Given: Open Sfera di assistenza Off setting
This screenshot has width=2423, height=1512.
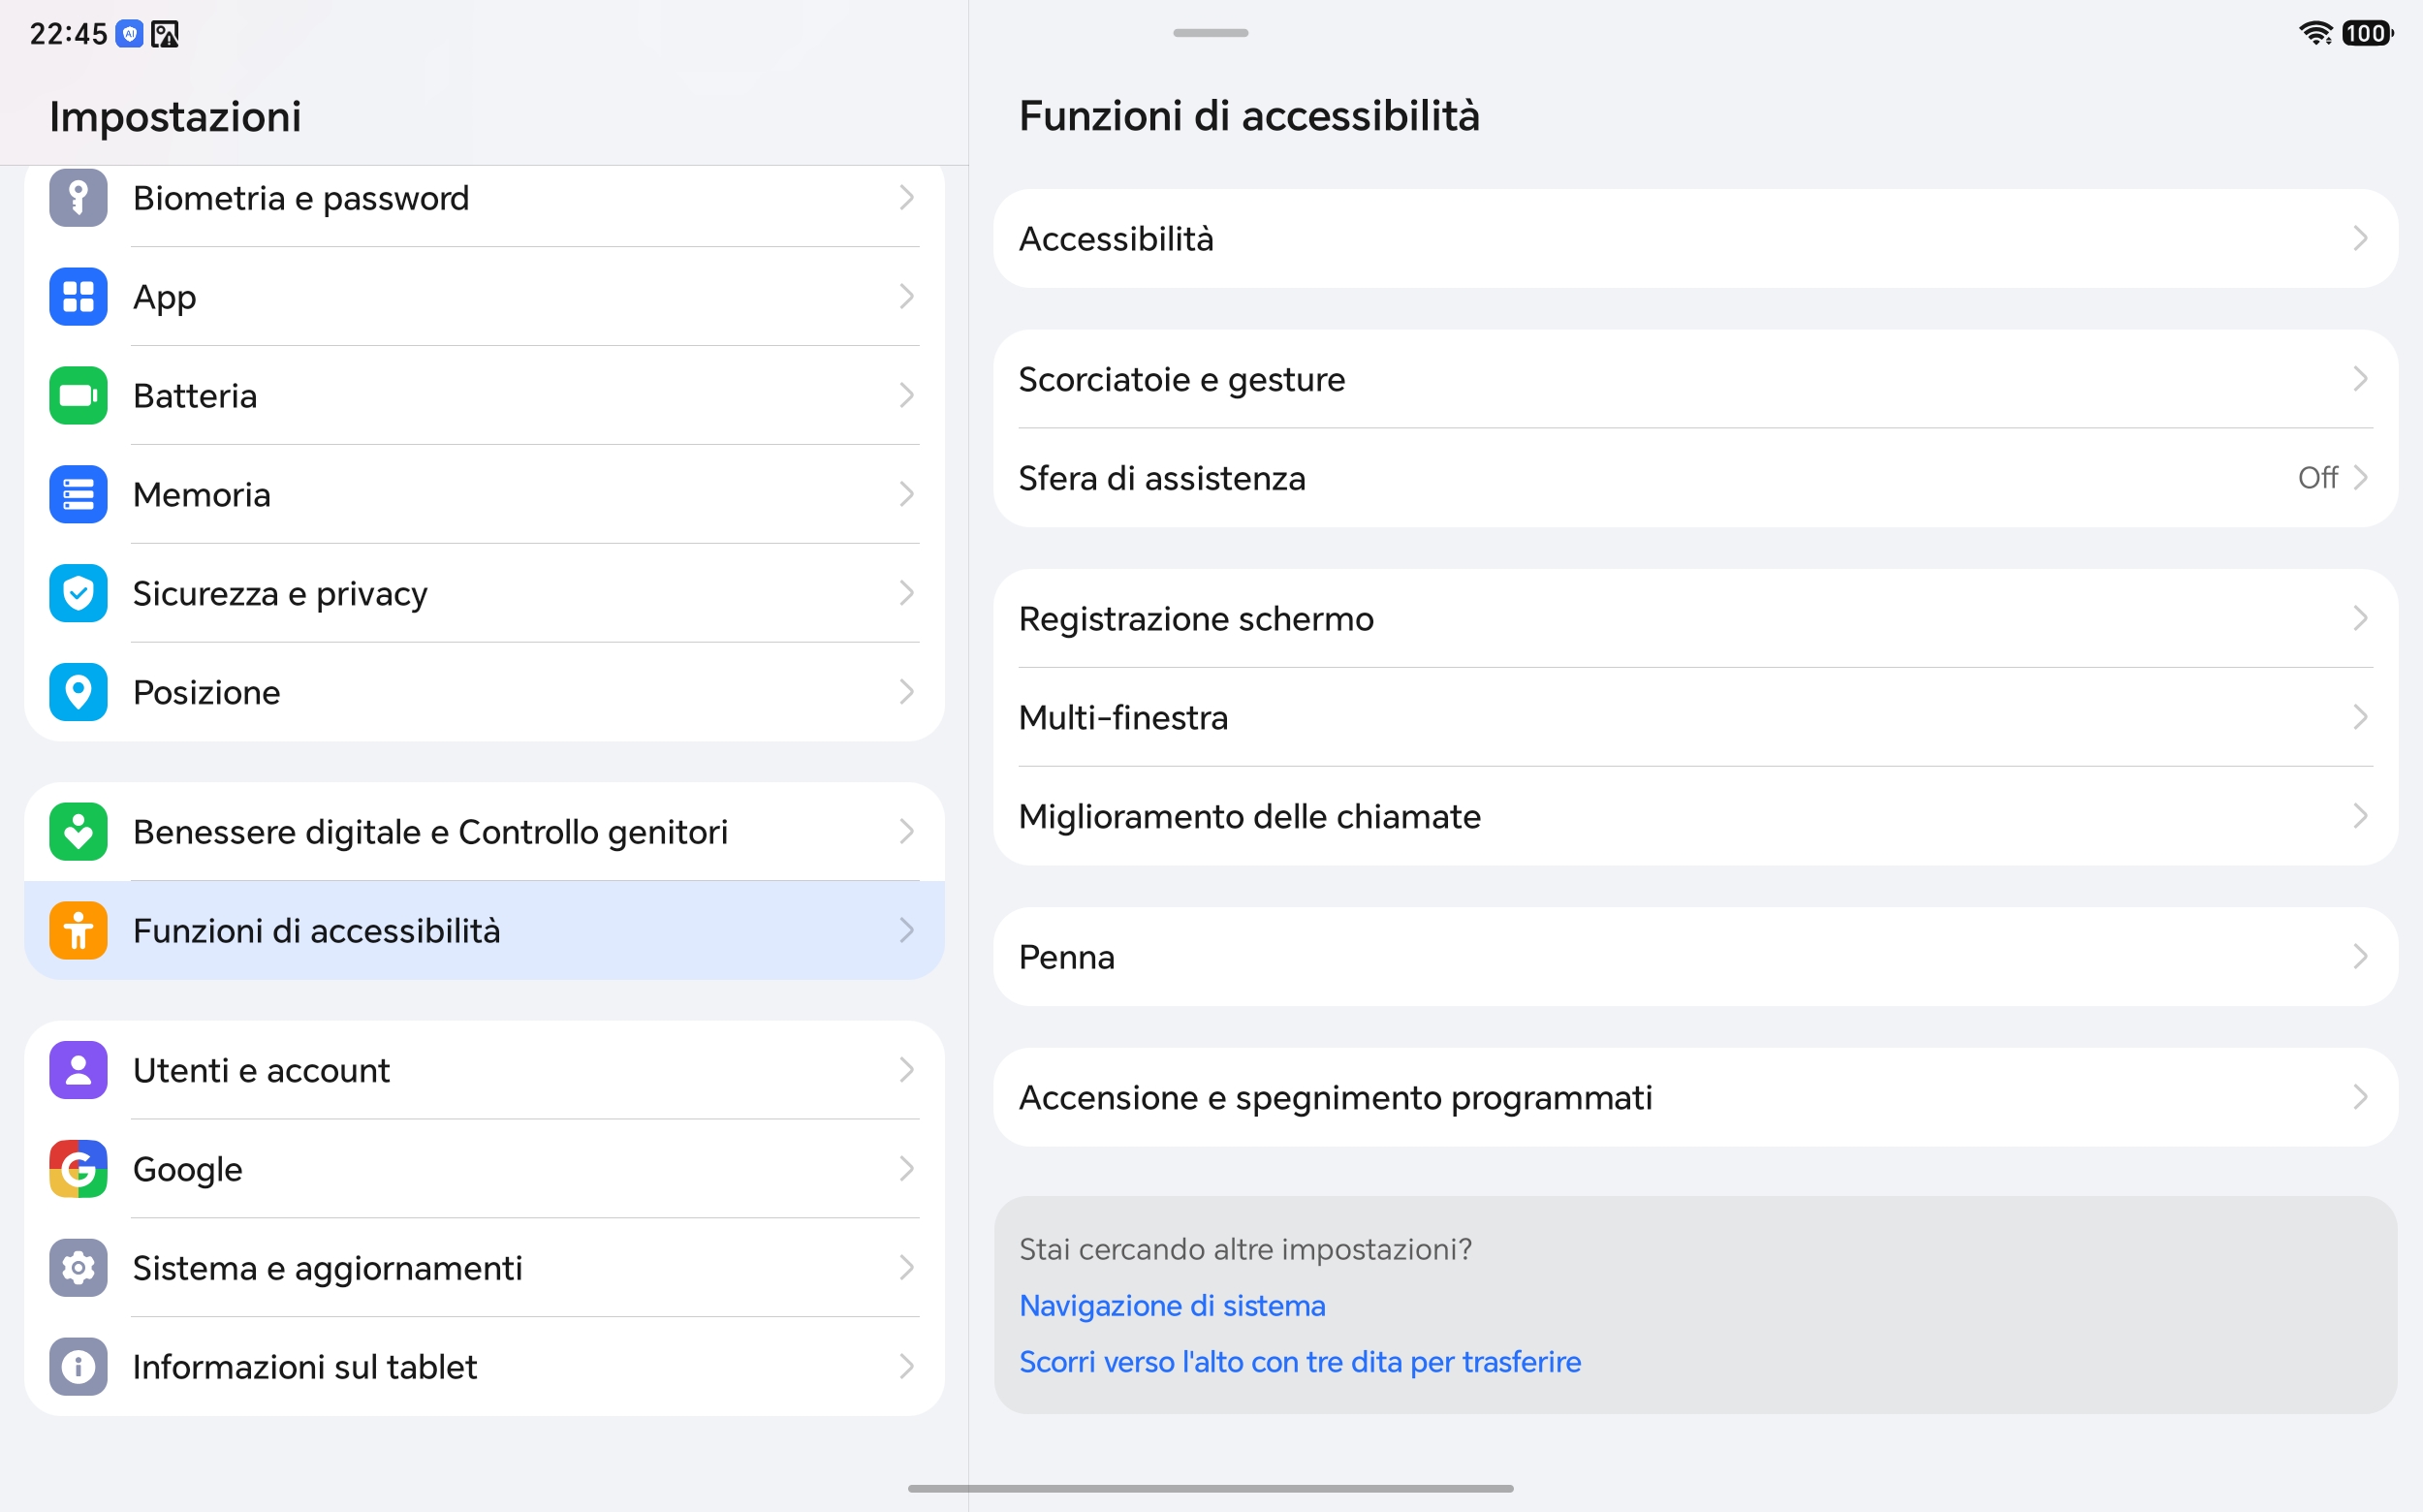Looking at the screenshot, I should [x=1695, y=478].
